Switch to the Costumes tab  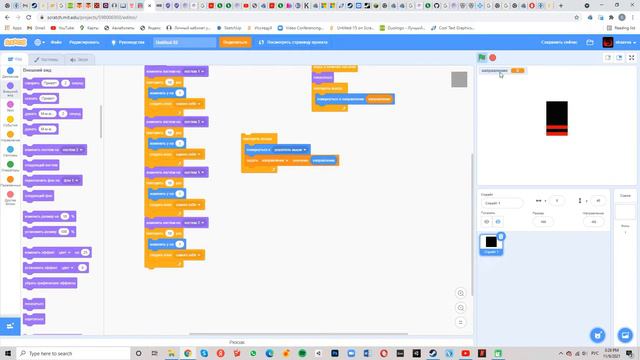coord(46,60)
